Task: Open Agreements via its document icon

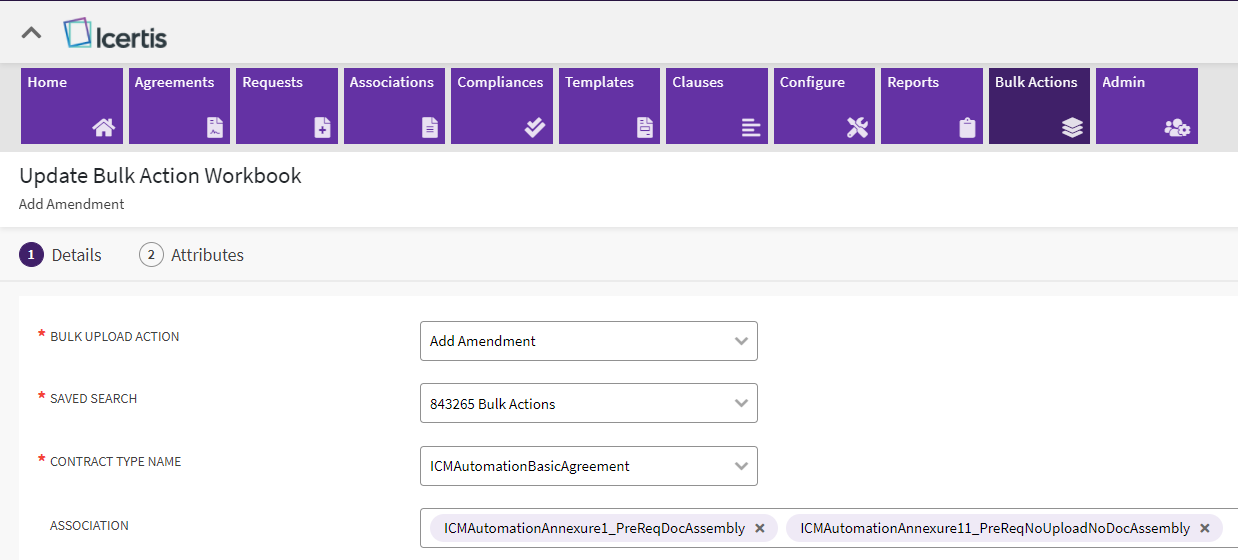Action: coord(215,127)
